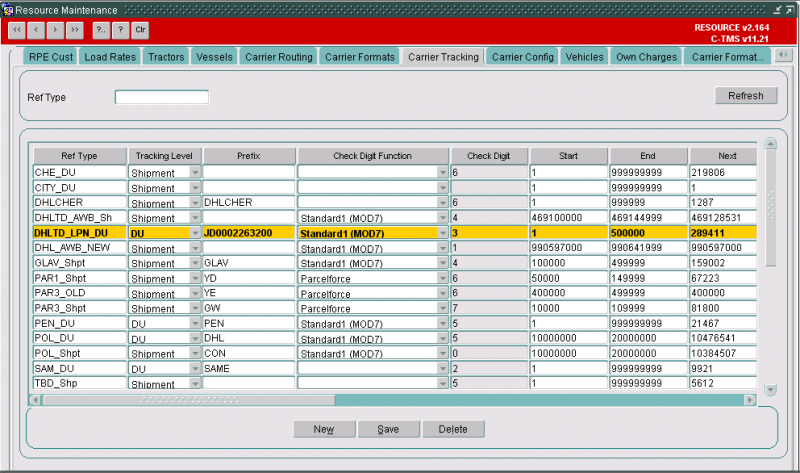Image resolution: width=800 pixels, height=473 pixels.
Task: Open Check Digit Function dropdown for POL_Shpt row
Action: pos(442,353)
